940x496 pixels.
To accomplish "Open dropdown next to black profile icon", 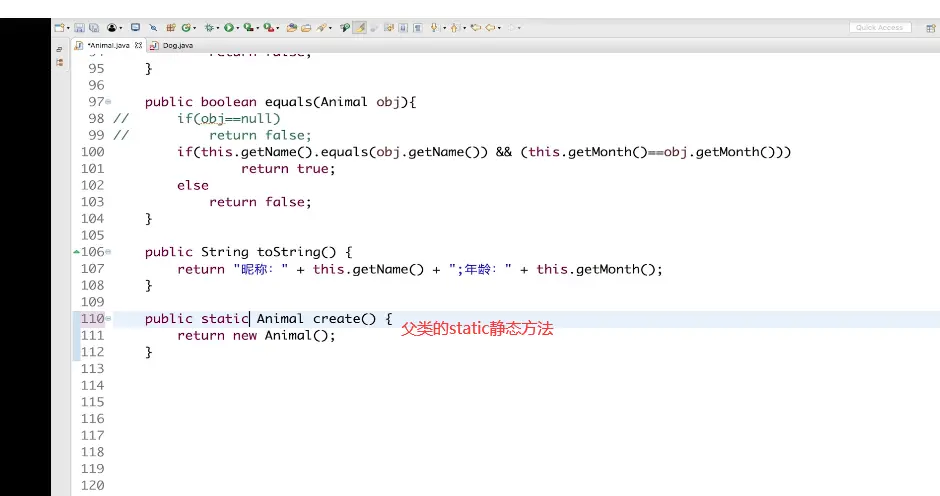I will click(x=121, y=28).
